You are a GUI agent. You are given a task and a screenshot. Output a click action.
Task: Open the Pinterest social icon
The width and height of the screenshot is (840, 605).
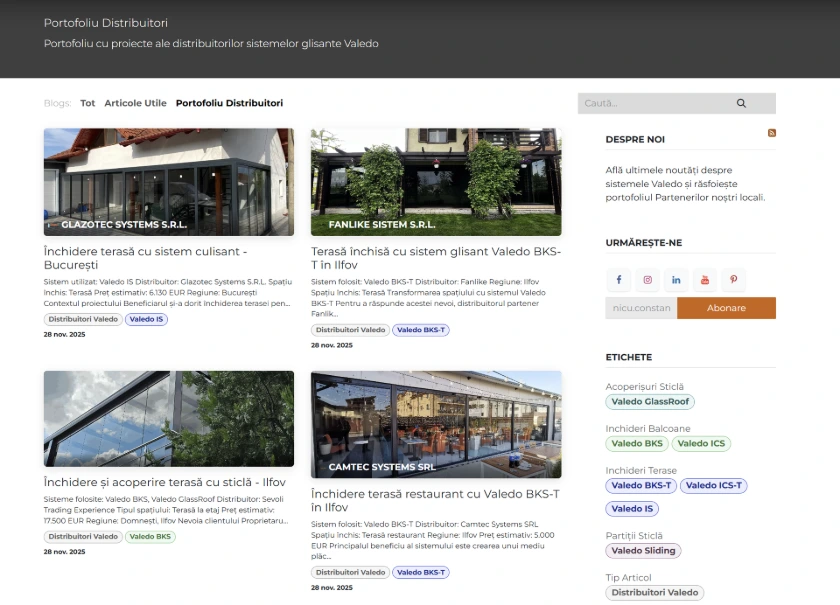point(733,280)
